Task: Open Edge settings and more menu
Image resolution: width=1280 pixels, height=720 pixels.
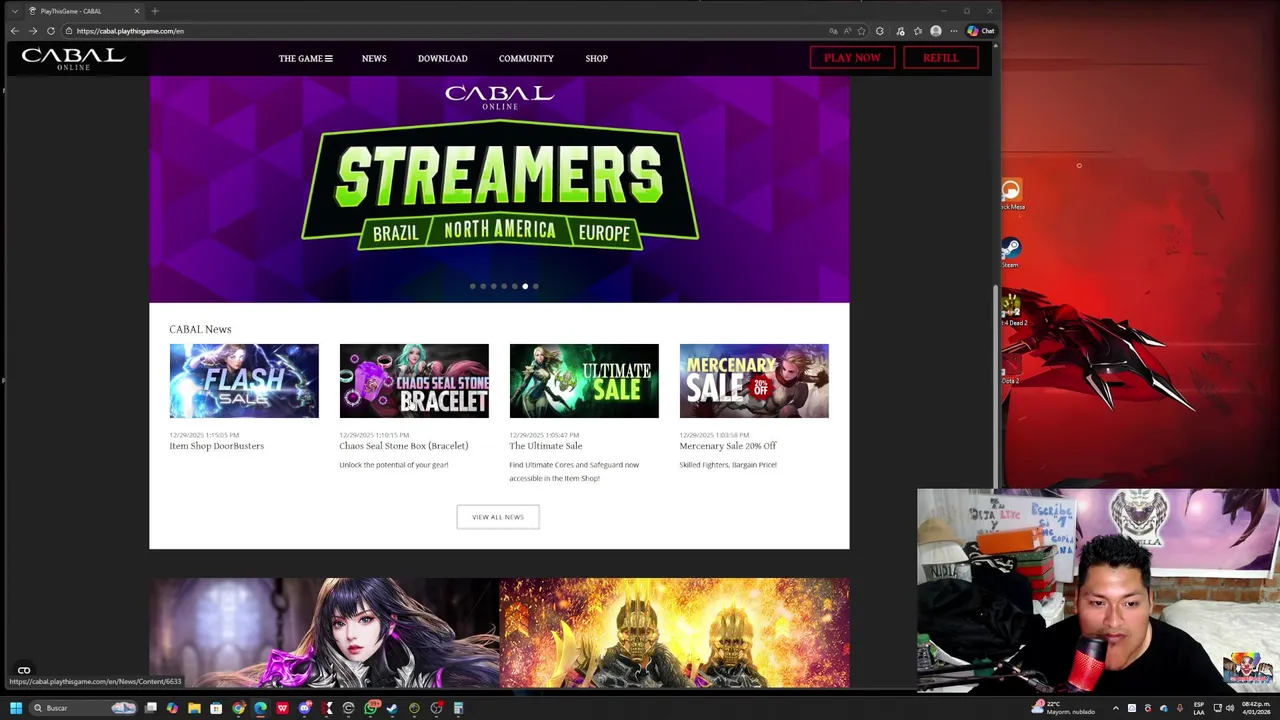Action: coord(953,31)
